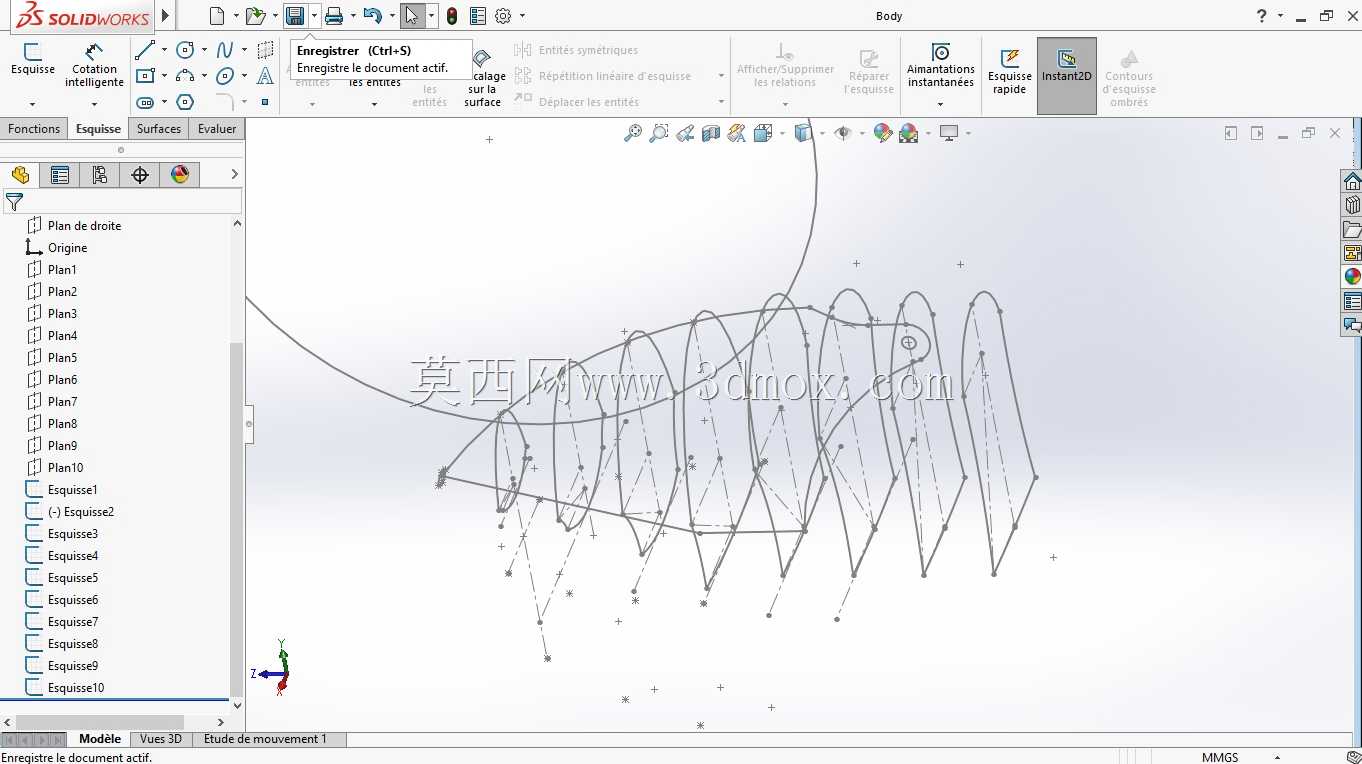Activate the Select arrow tool
The image size is (1362, 764).
[x=412, y=16]
